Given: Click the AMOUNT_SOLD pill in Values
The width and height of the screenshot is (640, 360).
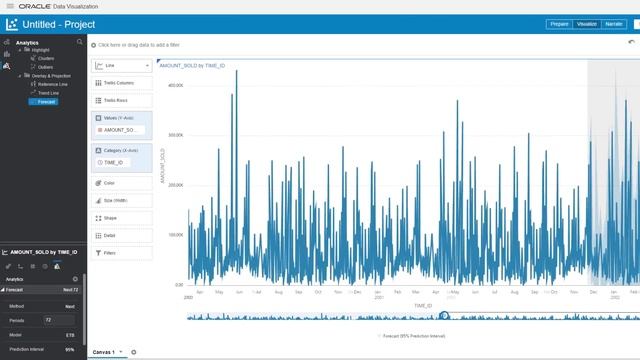Looking at the screenshot, I should tap(120, 130).
